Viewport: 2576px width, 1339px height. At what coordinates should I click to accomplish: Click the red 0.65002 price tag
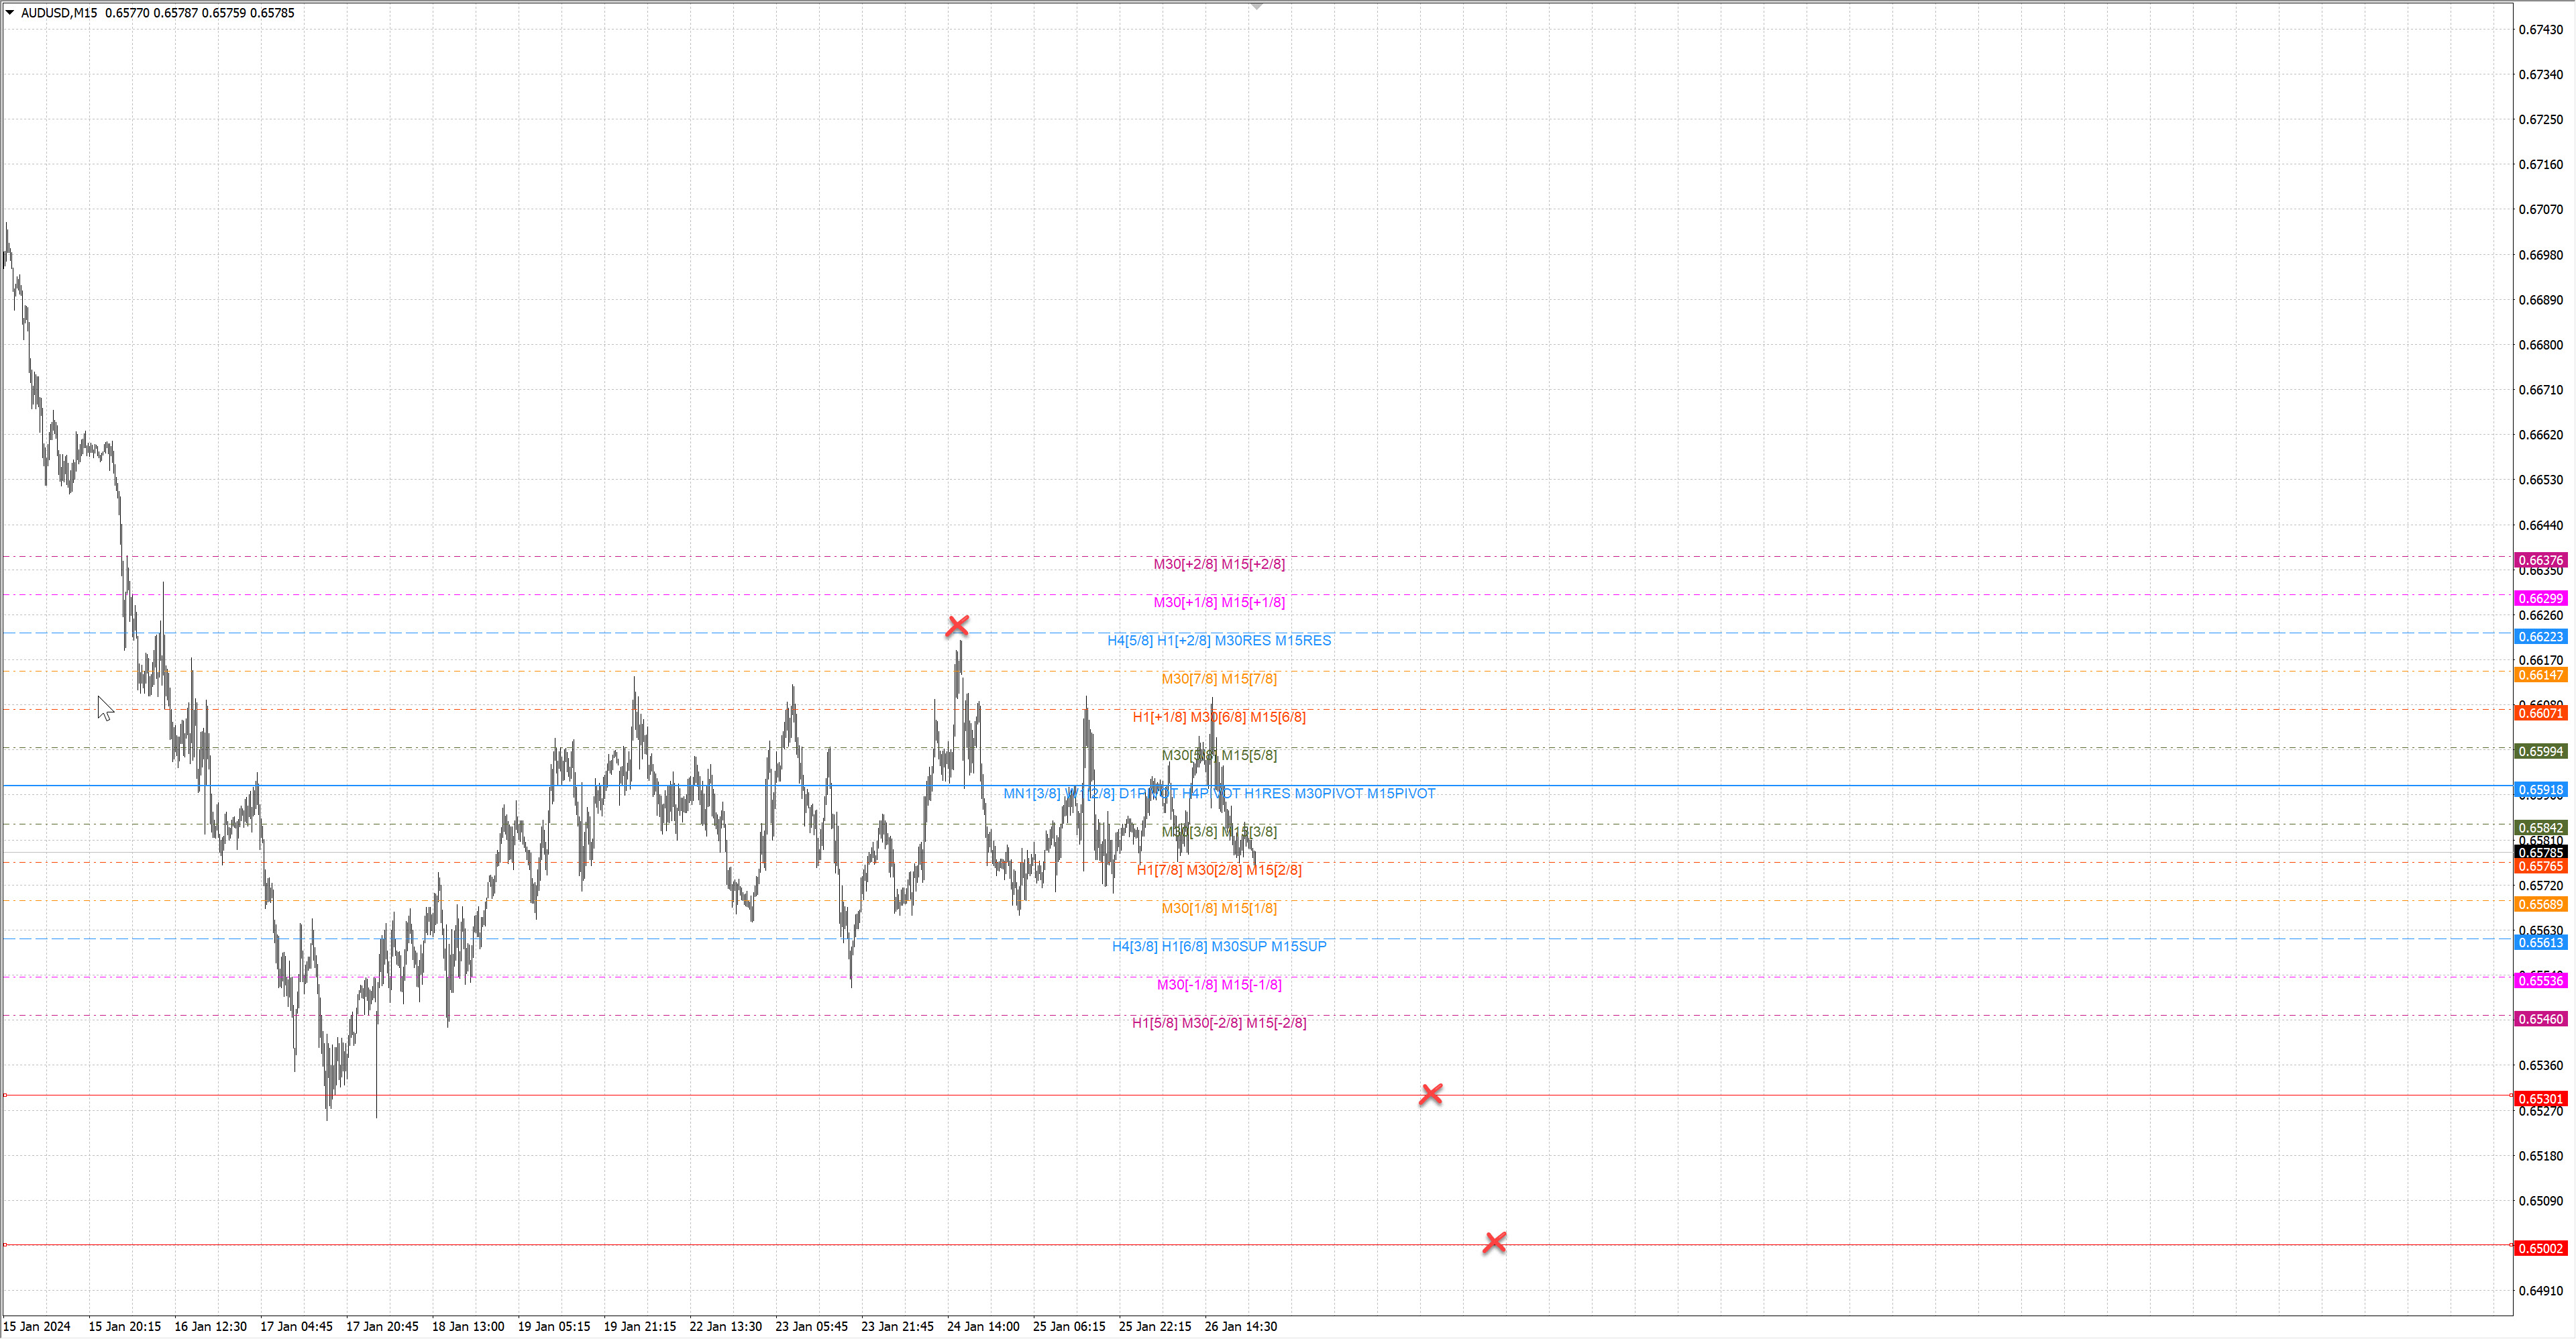click(2540, 1248)
